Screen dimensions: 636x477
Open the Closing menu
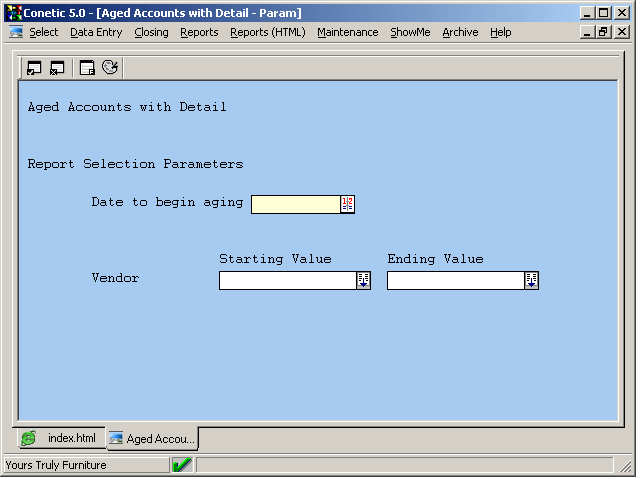[151, 32]
